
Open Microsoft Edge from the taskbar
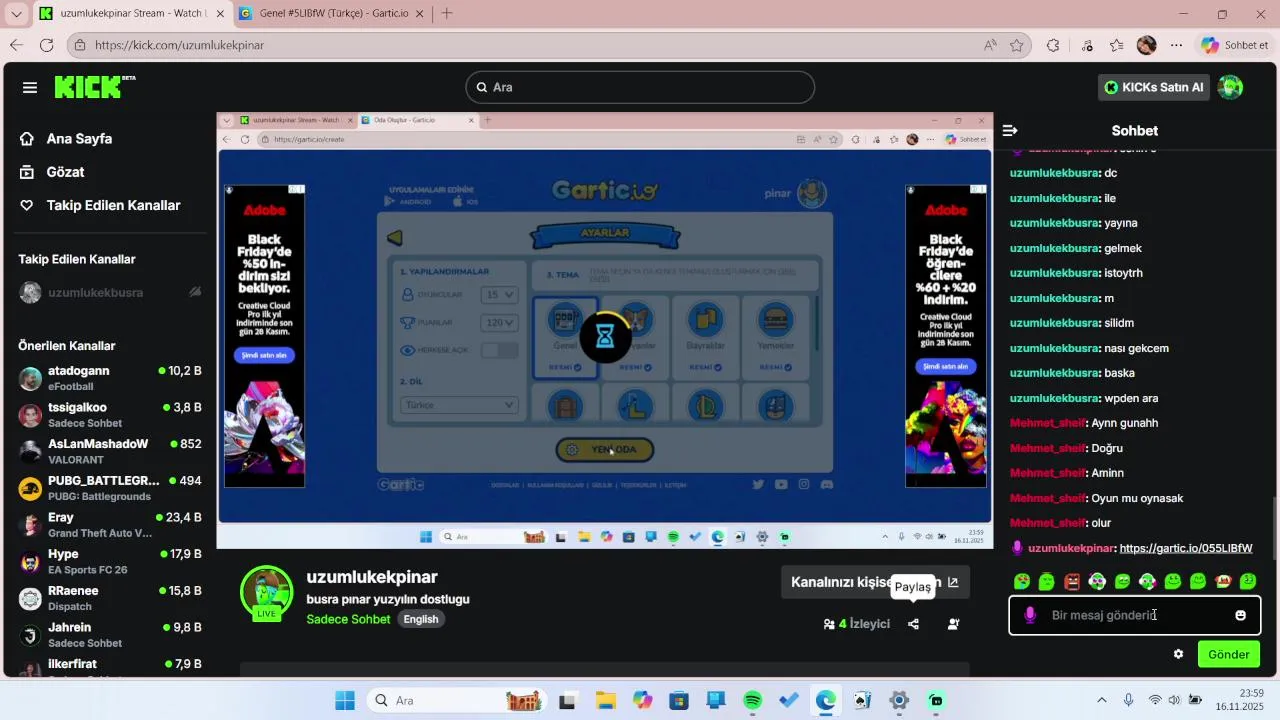(x=826, y=700)
